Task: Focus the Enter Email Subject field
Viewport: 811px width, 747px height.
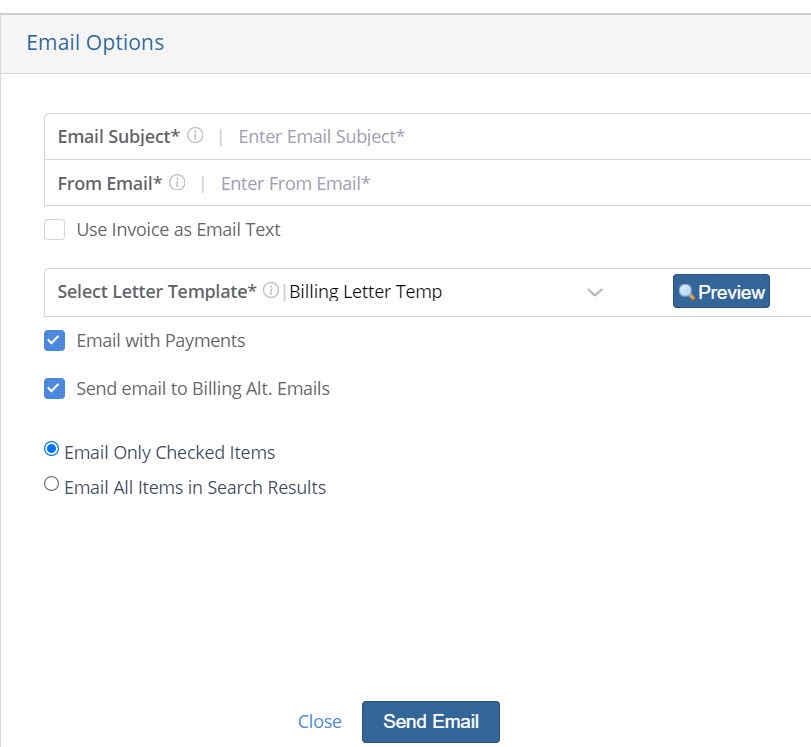Action: (x=522, y=137)
